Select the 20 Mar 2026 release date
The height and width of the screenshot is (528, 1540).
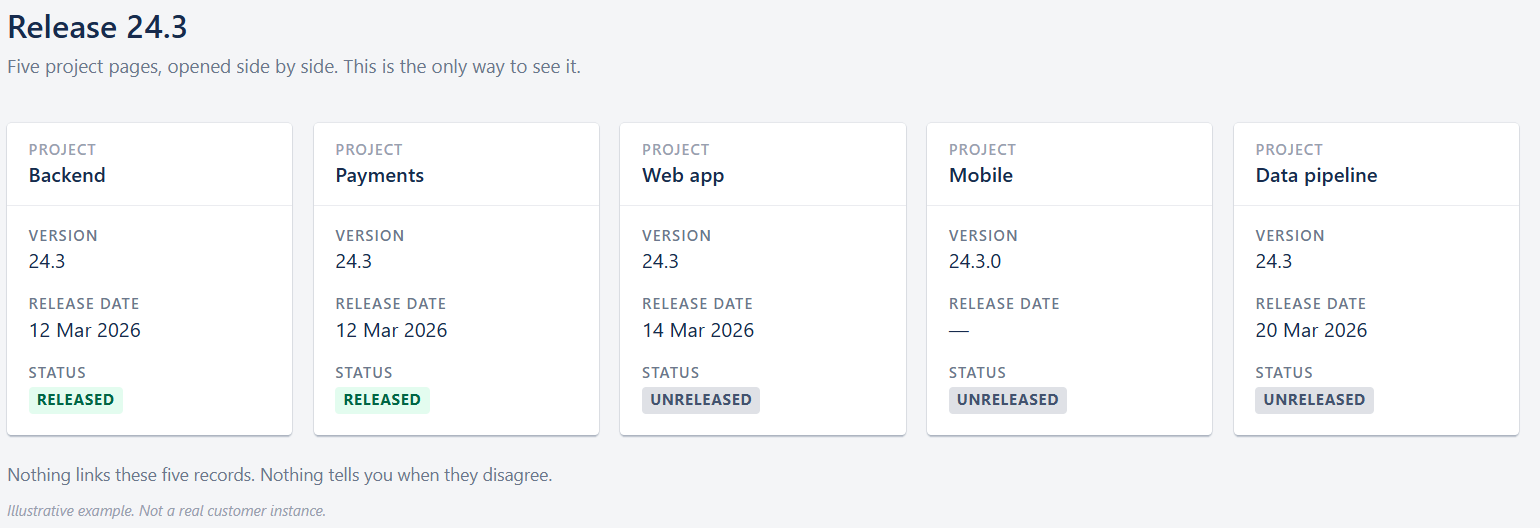tap(1311, 330)
